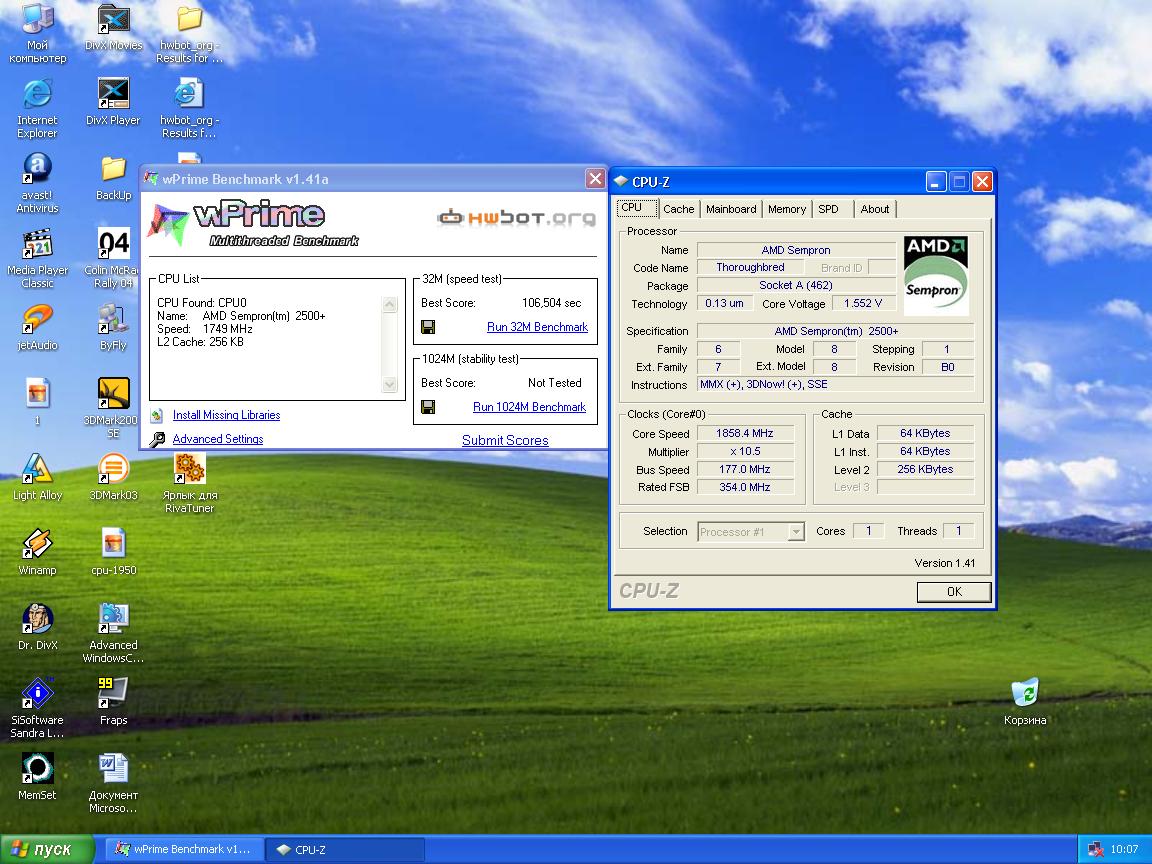This screenshot has width=1152, height=864.
Task: Open the Mainboard tab in CPU-Z
Action: tap(731, 209)
